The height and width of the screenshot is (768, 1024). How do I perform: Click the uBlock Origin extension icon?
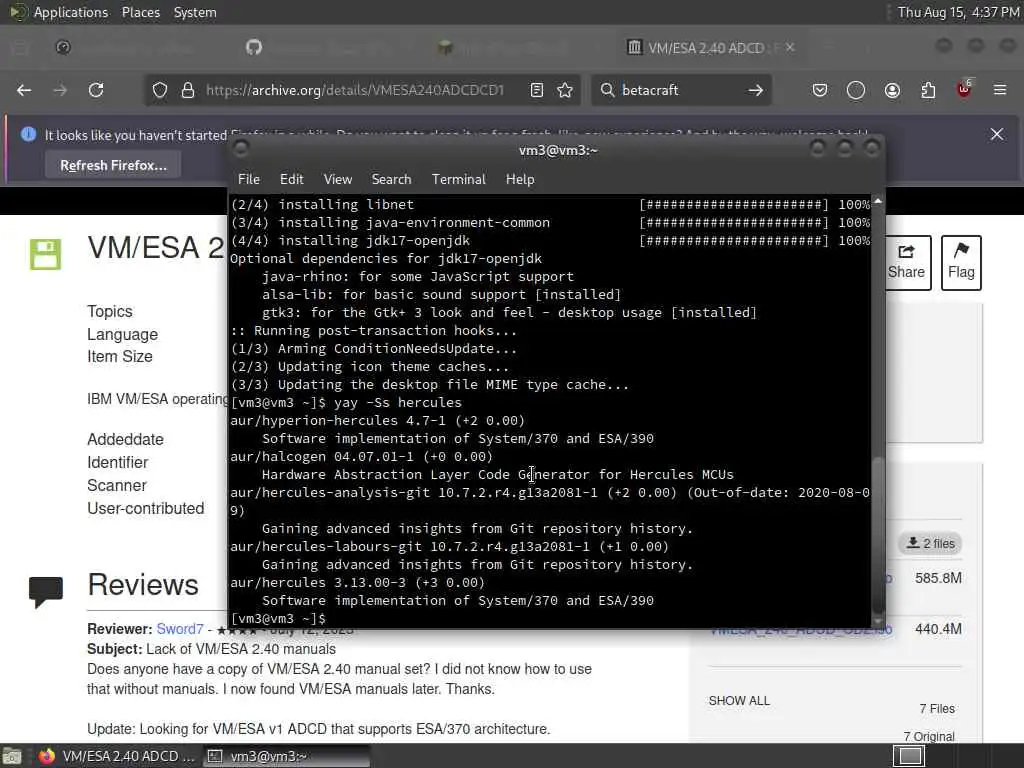point(964,89)
